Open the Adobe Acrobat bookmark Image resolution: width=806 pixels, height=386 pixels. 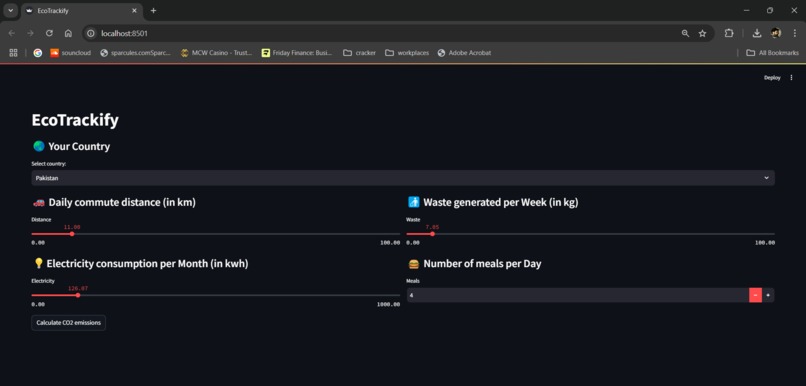point(464,52)
